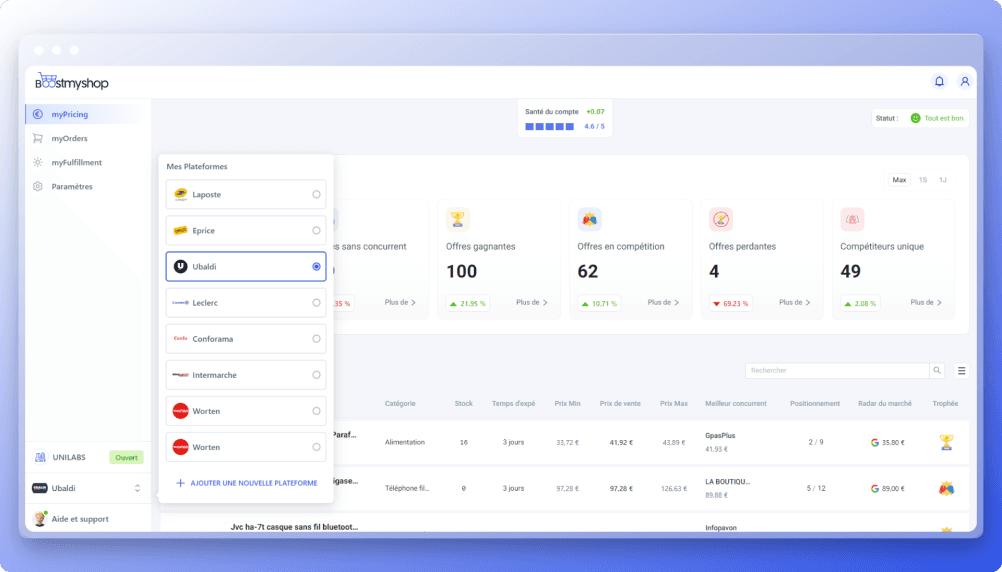Open Plus de under Offres perdantes

pyautogui.click(x=794, y=302)
